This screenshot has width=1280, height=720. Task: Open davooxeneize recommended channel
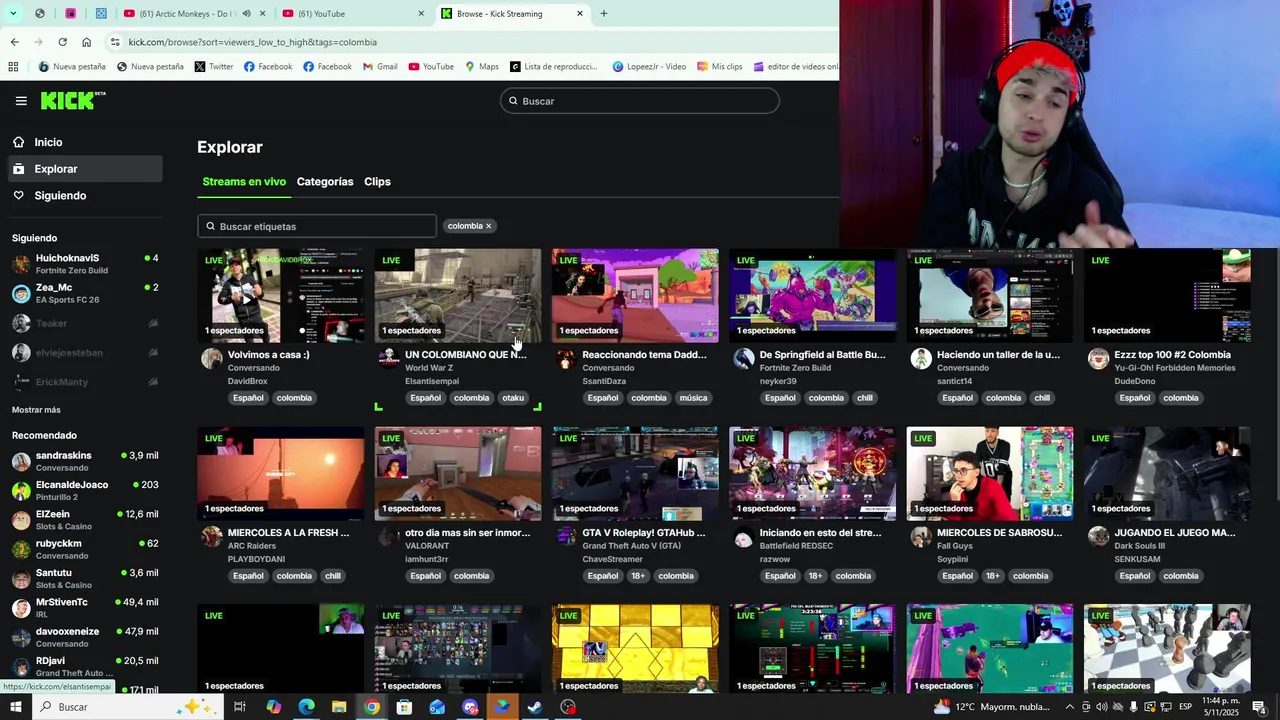point(85,637)
